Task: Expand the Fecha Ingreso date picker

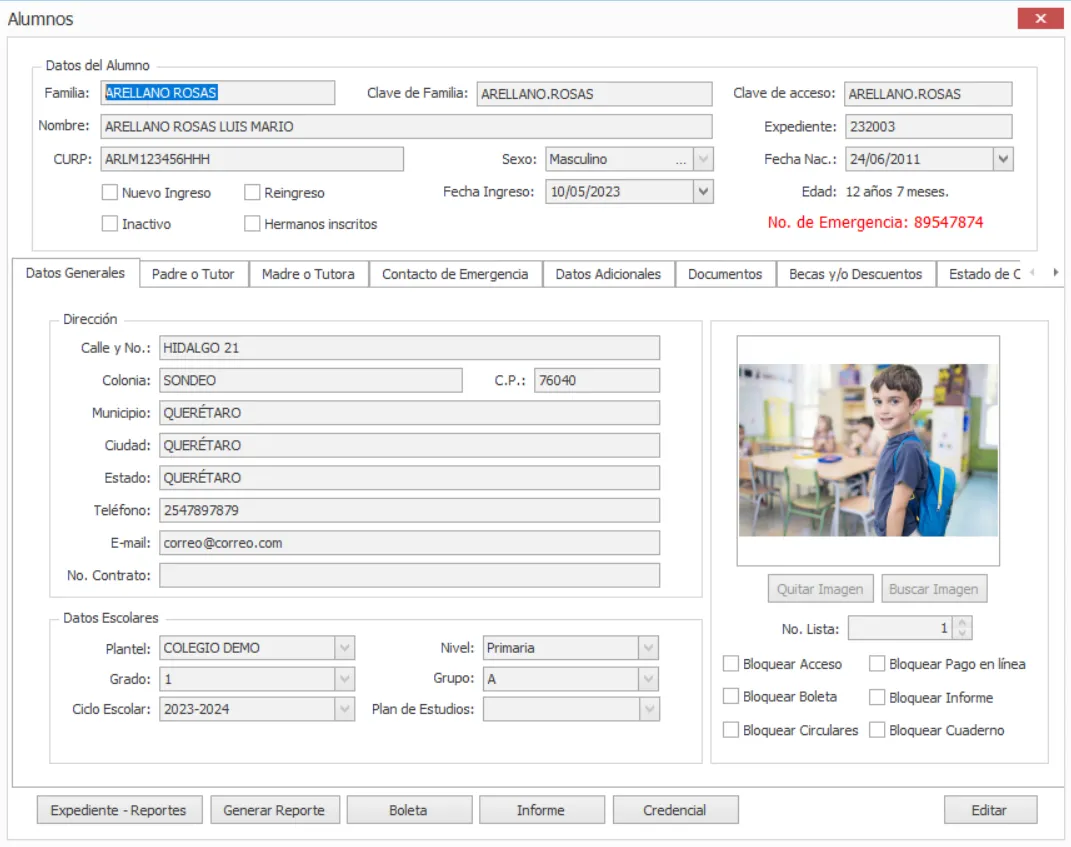Action: [x=703, y=191]
